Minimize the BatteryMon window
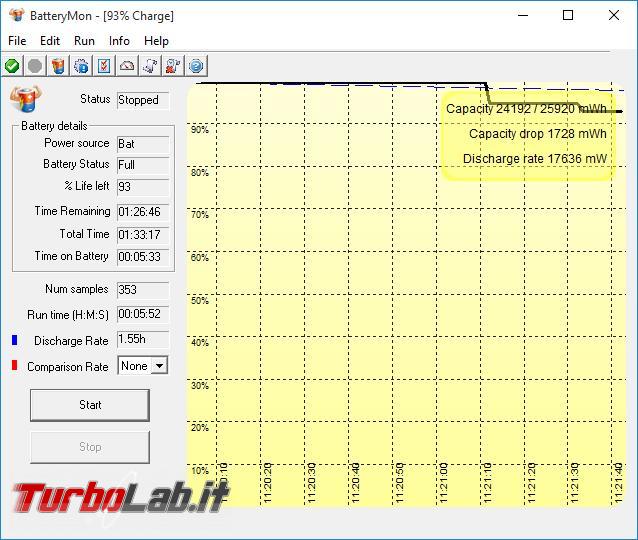This screenshot has width=638, height=540. 523,15
